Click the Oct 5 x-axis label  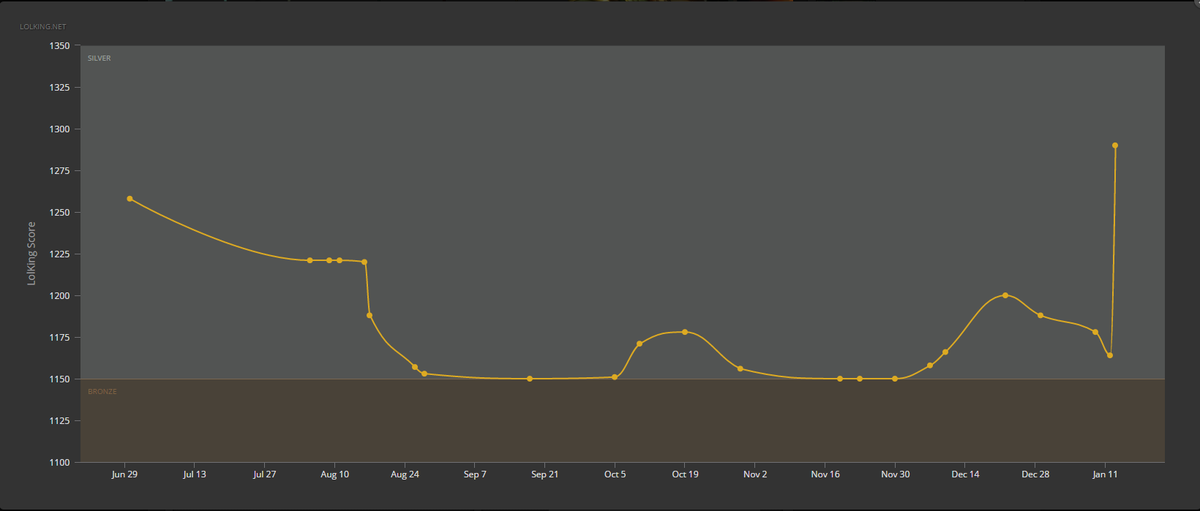click(x=615, y=474)
